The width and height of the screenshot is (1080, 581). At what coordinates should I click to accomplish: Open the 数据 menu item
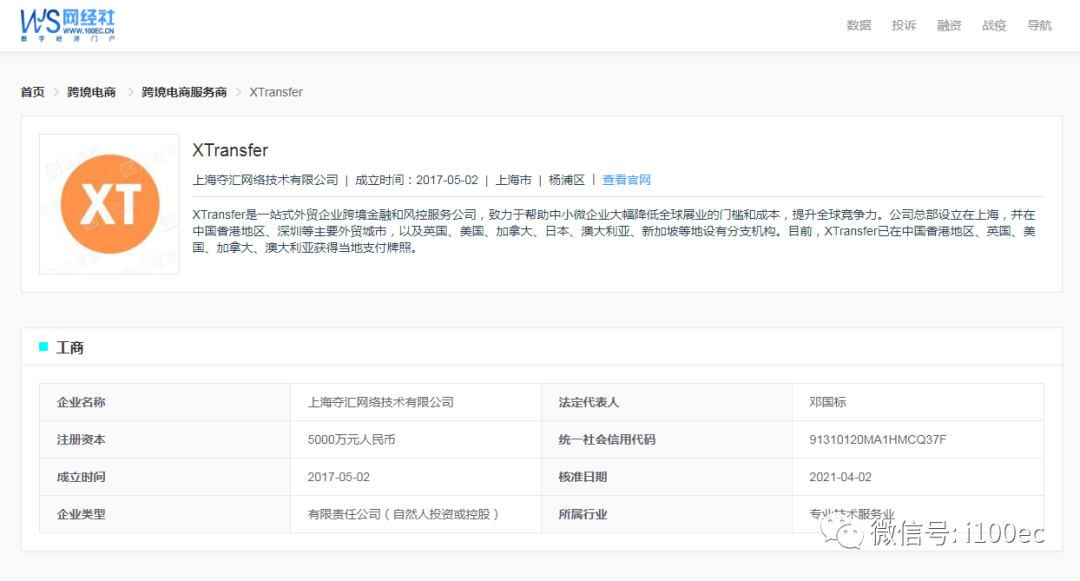pyautogui.click(x=858, y=25)
